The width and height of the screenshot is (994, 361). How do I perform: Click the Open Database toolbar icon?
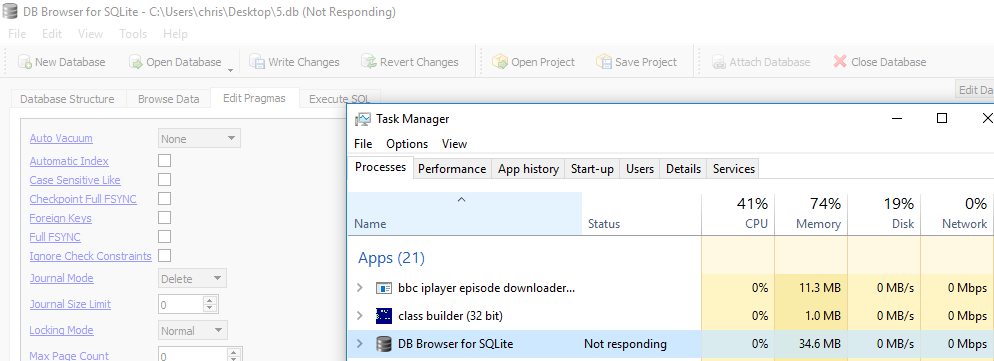pos(136,62)
